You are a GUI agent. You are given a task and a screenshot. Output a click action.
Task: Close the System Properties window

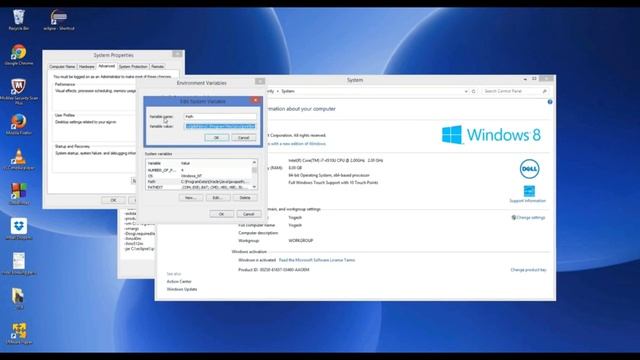click(177, 54)
